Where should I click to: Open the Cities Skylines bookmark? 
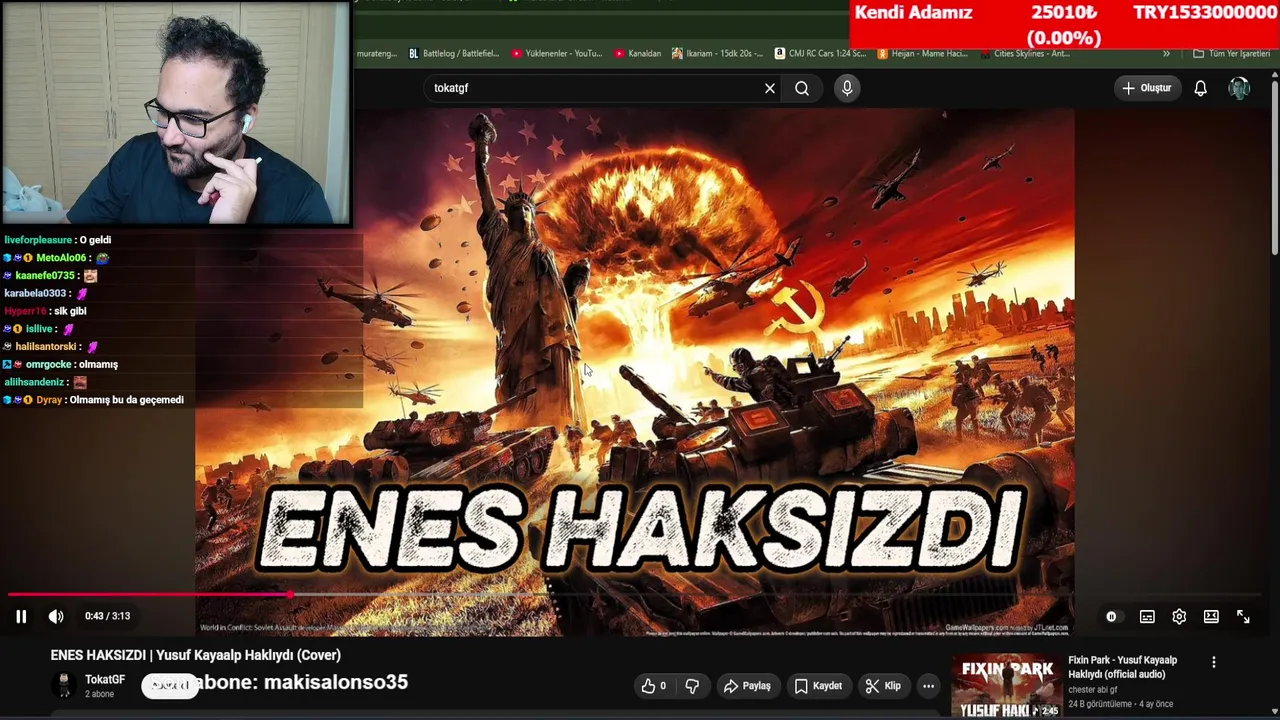click(1024, 54)
